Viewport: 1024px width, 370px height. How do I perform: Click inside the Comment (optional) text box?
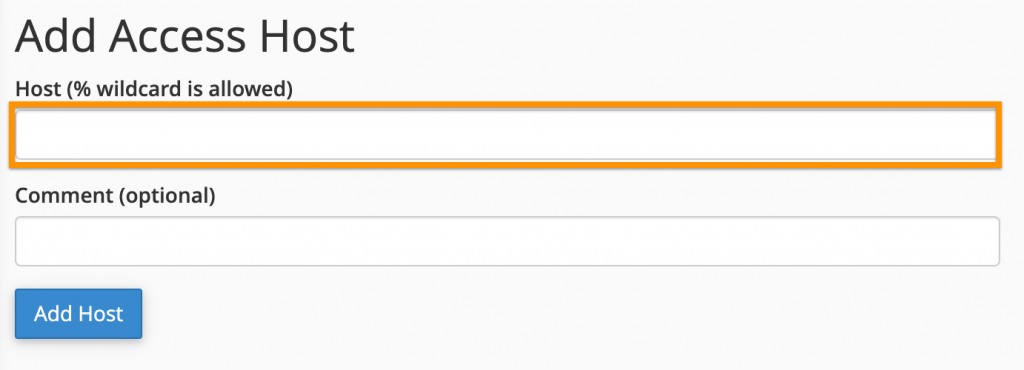(507, 241)
